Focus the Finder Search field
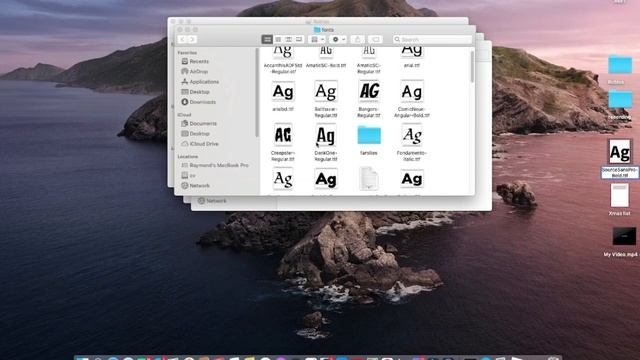This screenshot has height=360, width=640. (432, 39)
